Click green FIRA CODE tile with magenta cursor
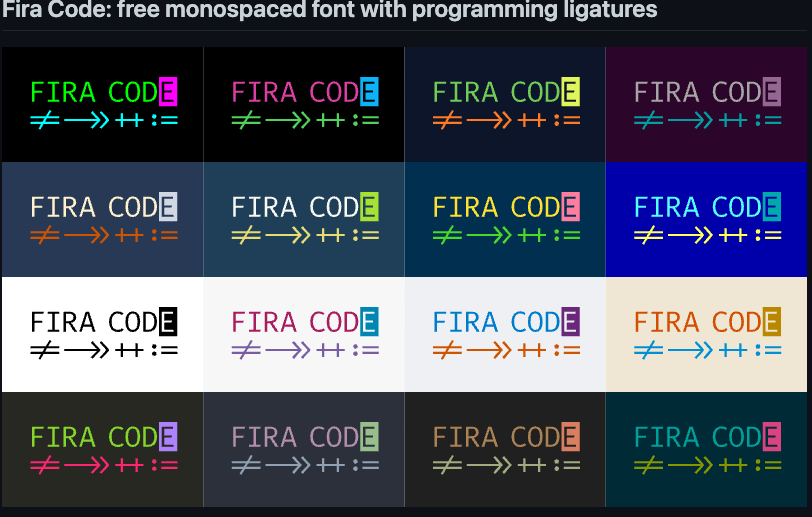Screen dimensions: 812x517 [103, 104]
